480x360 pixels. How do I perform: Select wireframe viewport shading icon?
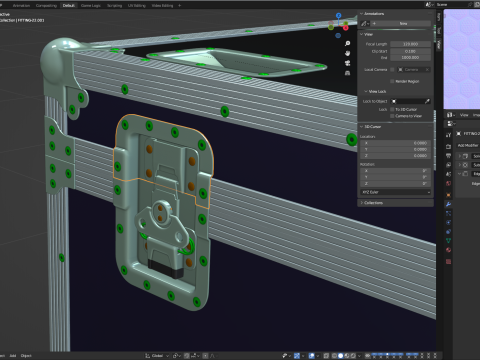pyautogui.click(x=334, y=356)
